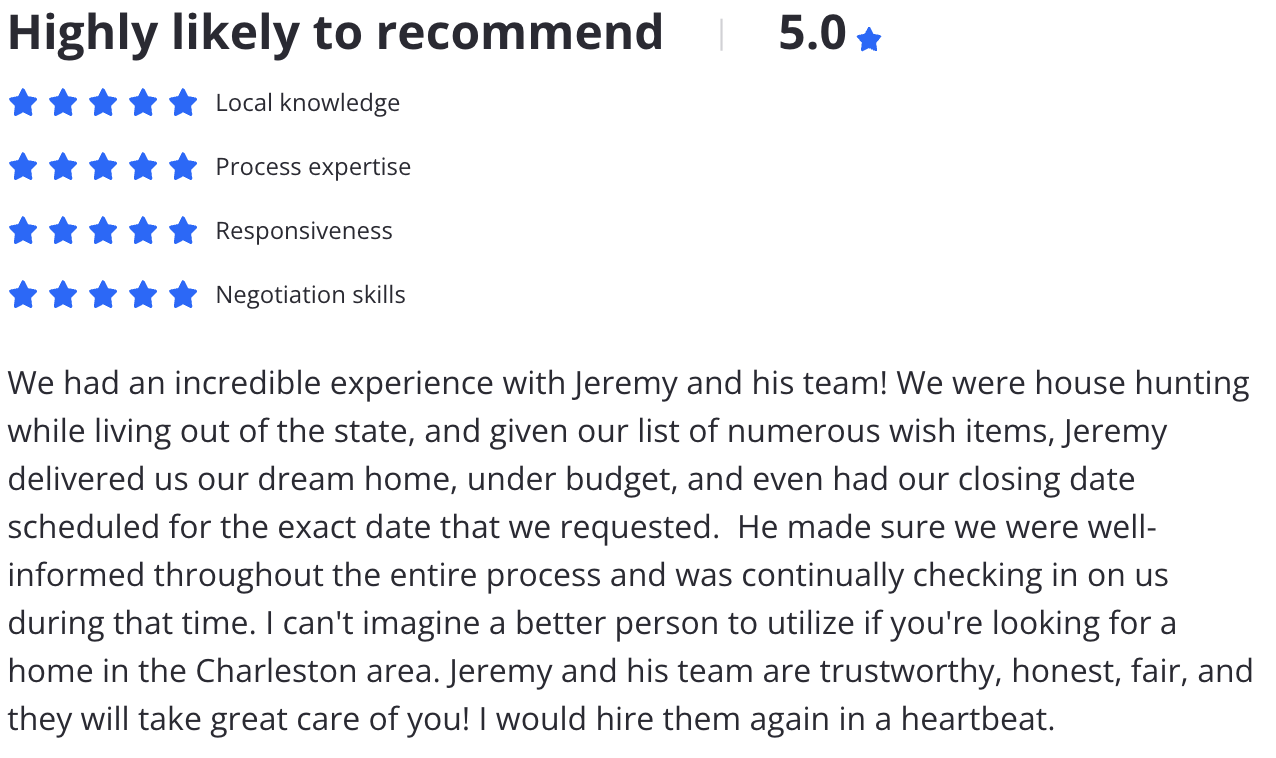Click the first star for Responsiveness

23,231
